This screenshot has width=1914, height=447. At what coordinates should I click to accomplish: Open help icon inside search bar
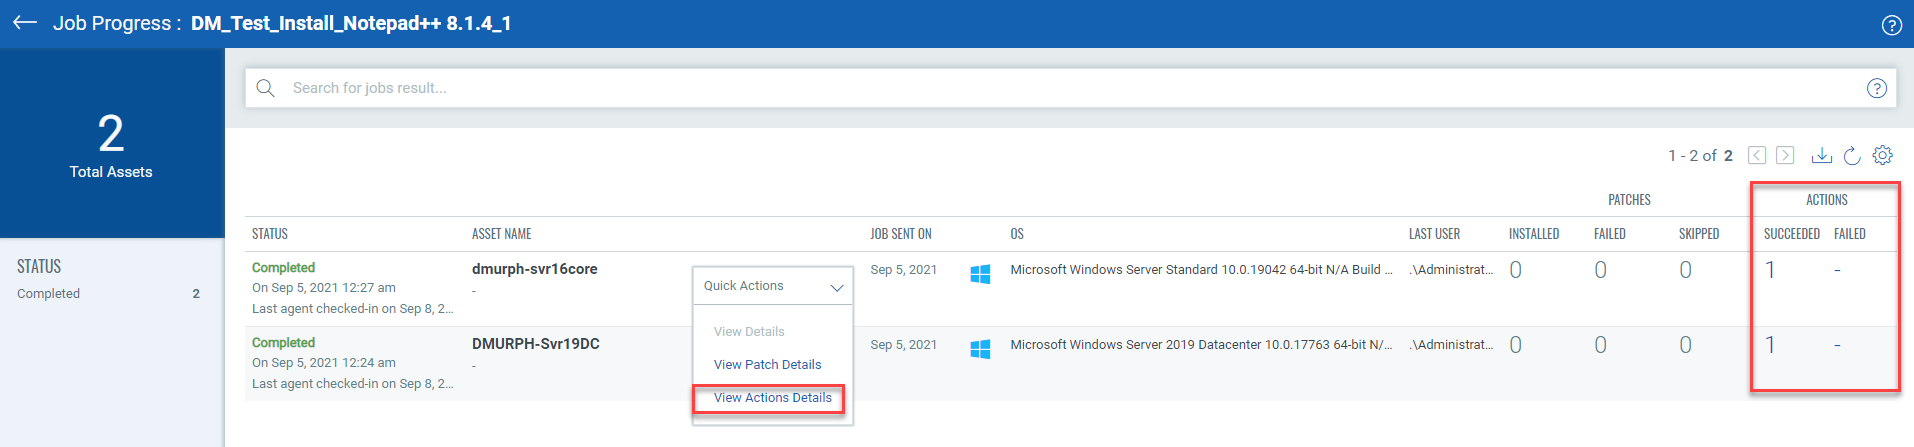tap(1877, 88)
